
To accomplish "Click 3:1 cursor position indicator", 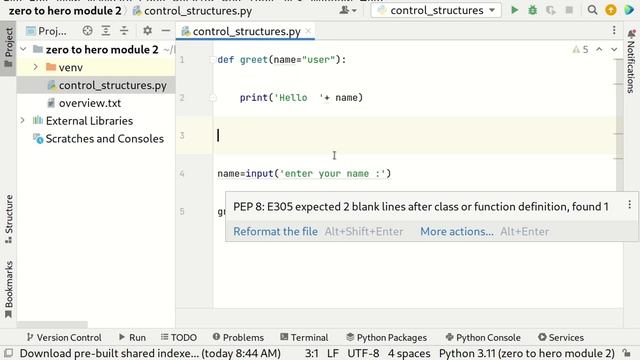I will coord(311,353).
